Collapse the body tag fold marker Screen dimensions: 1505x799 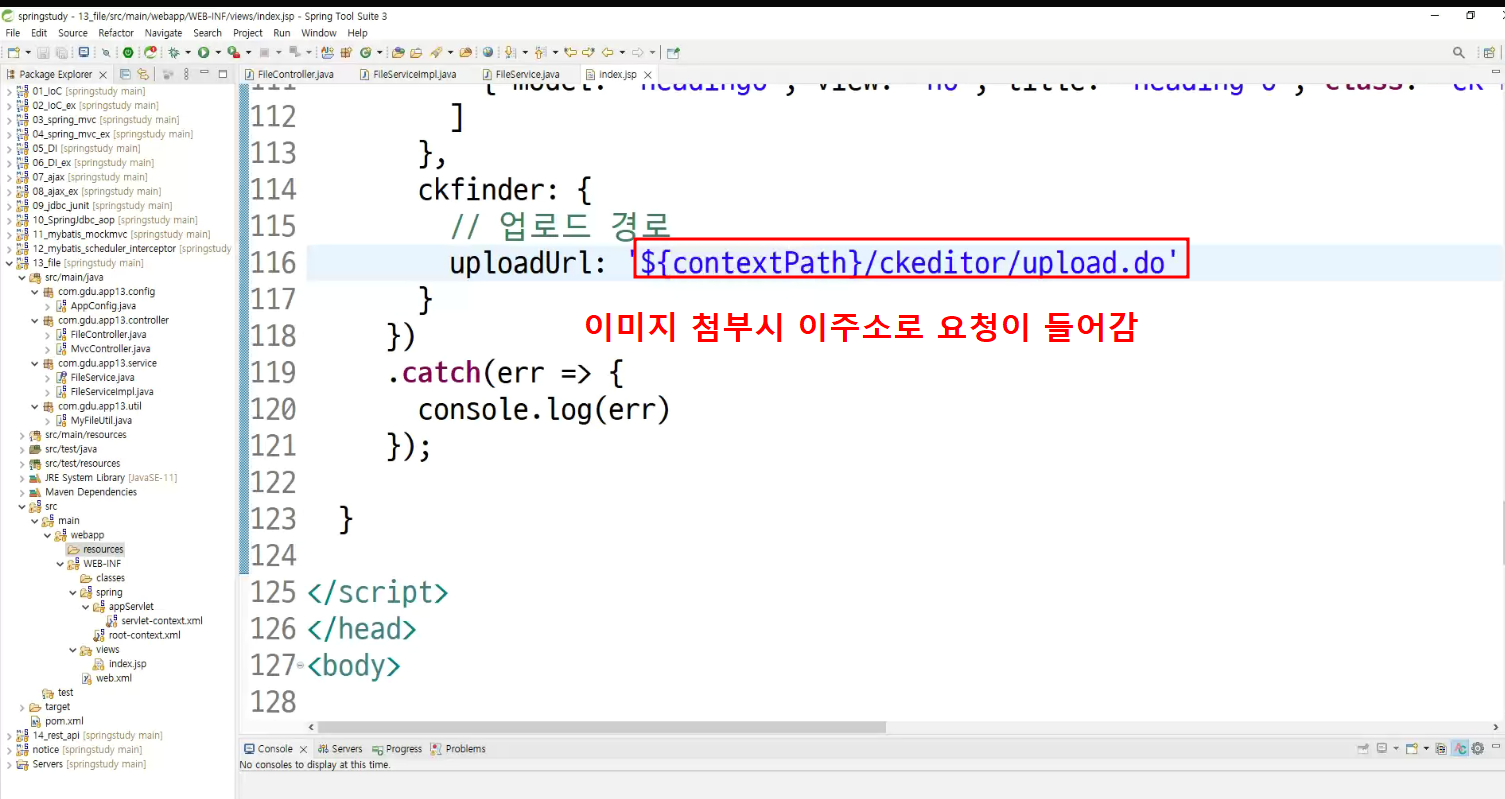301,665
